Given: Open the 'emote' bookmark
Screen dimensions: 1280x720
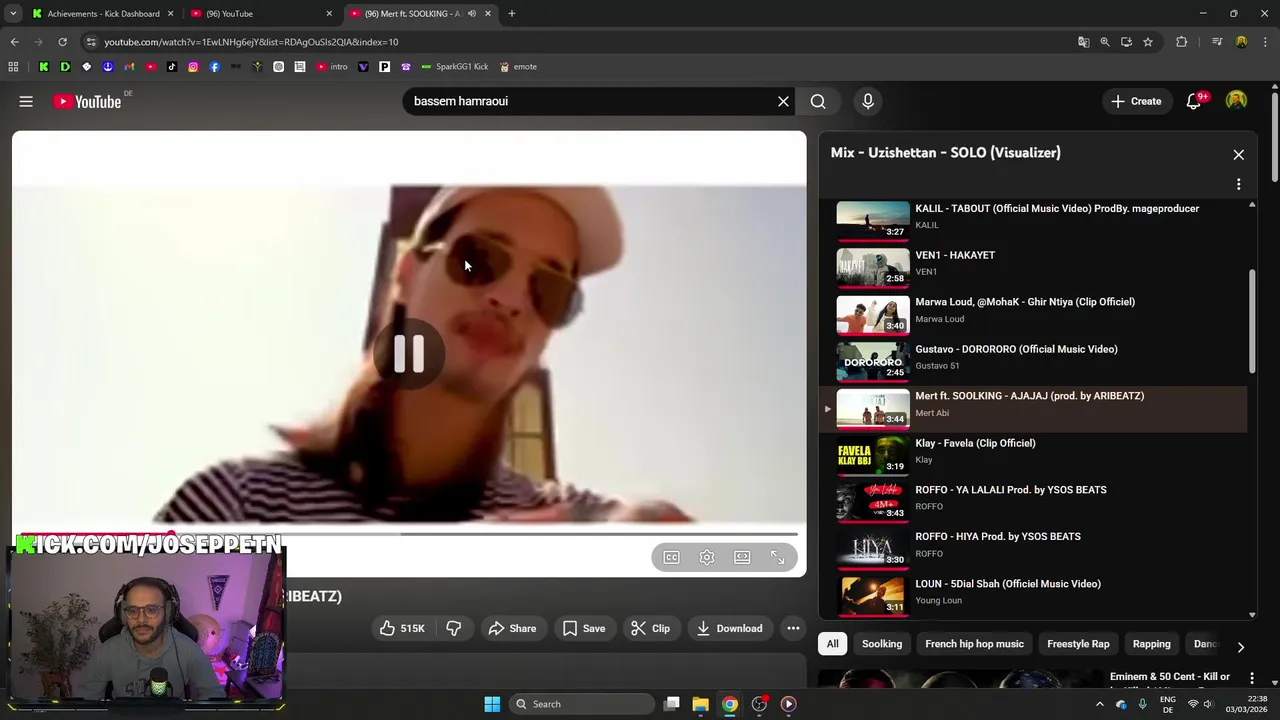Looking at the screenshot, I should (x=518, y=67).
